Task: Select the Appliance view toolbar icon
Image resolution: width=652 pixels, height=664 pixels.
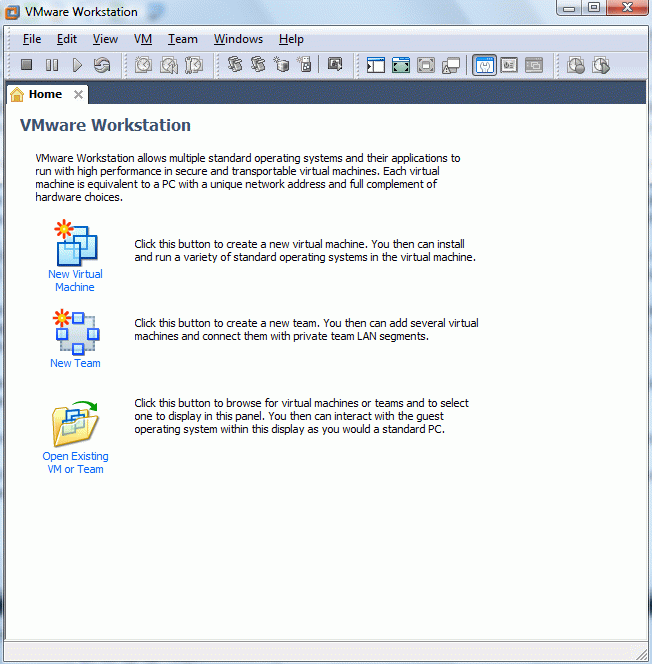Action: [x=509, y=65]
